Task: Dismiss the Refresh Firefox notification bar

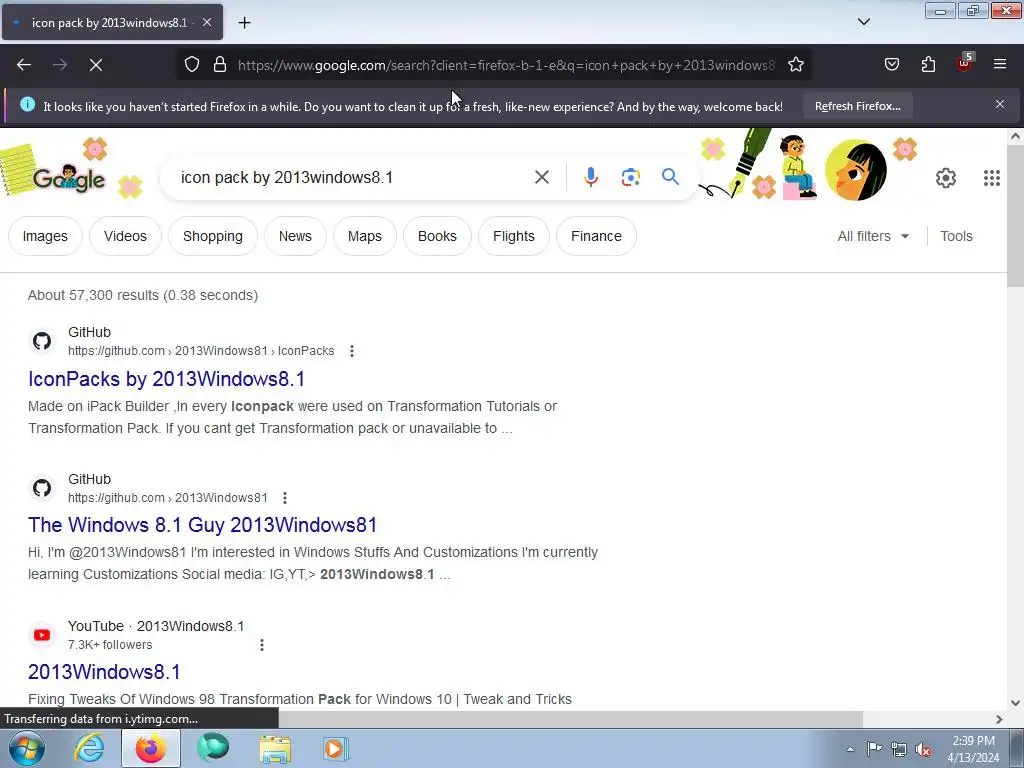Action: (x=999, y=104)
